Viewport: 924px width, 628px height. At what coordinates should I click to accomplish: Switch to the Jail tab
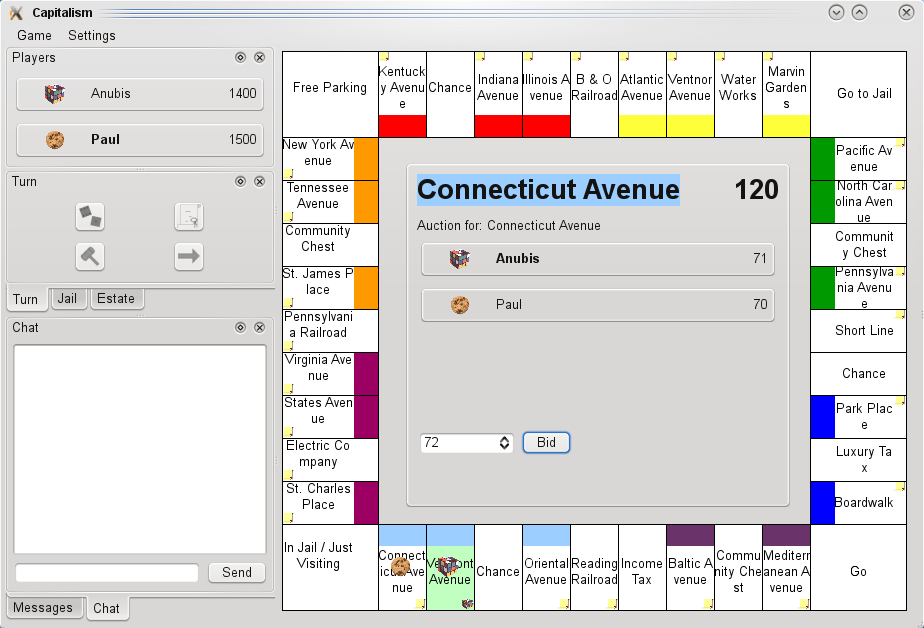tap(67, 299)
